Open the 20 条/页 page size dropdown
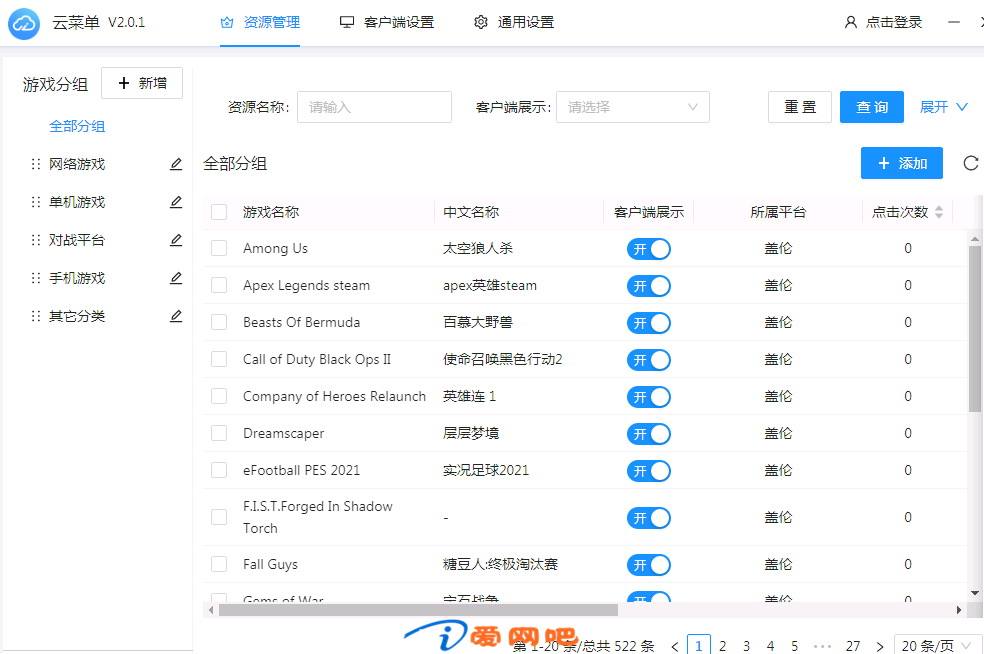This screenshot has height=654, width=984. (x=938, y=646)
